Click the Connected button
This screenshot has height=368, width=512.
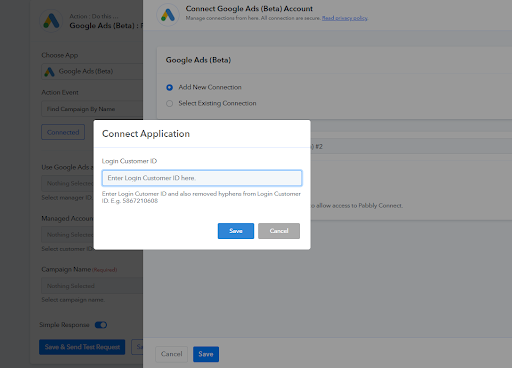tap(63, 132)
